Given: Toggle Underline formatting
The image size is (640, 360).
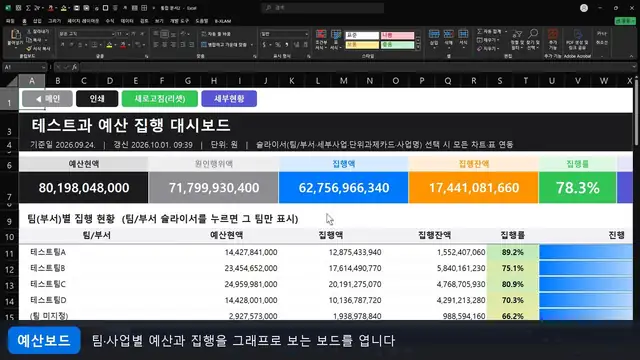Looking at the screenshot, I should [x=80, y=44].
